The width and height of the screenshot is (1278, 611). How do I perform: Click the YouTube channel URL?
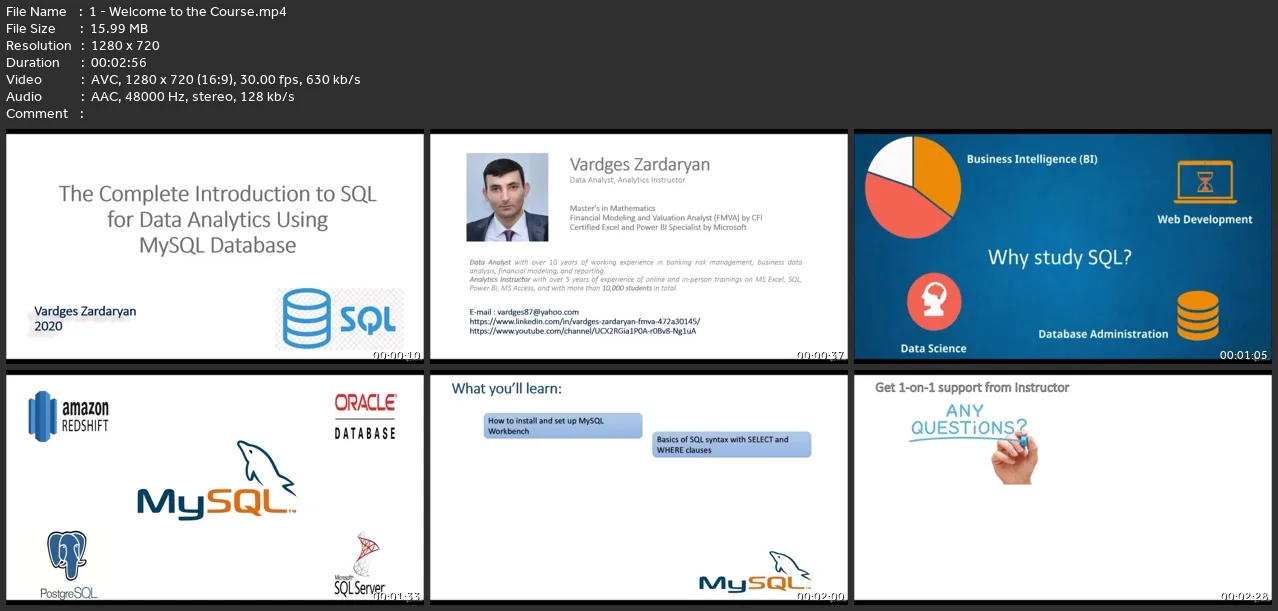tap(582, 330)
